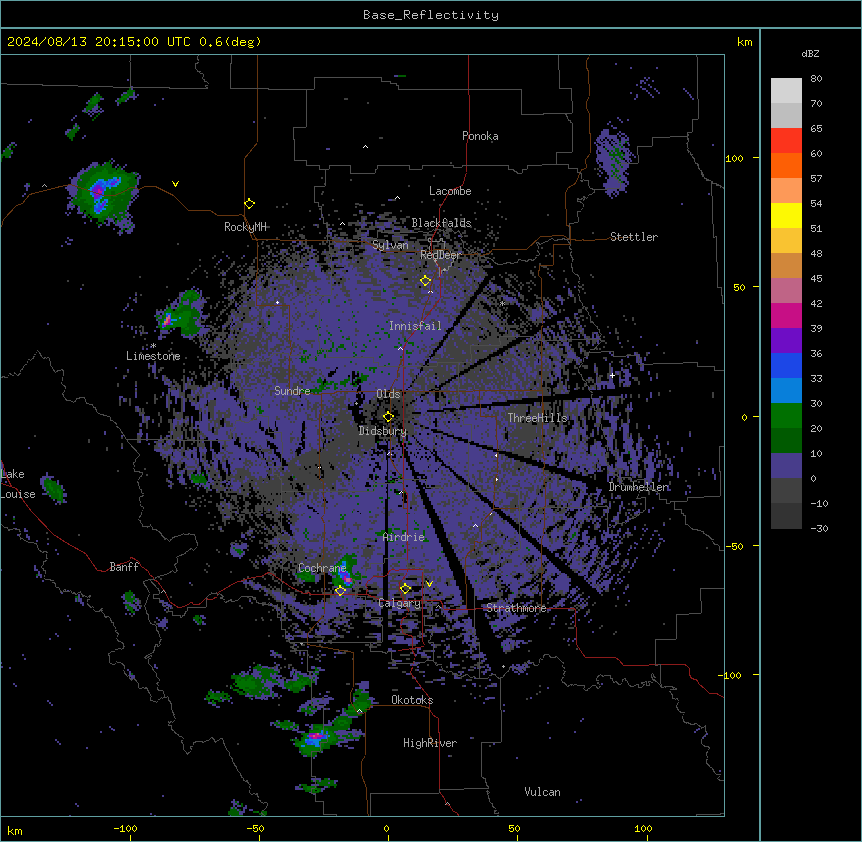Click the 20 dBZ dark green legend swatch
Screen dimensions: 862x842
point(786,440)
